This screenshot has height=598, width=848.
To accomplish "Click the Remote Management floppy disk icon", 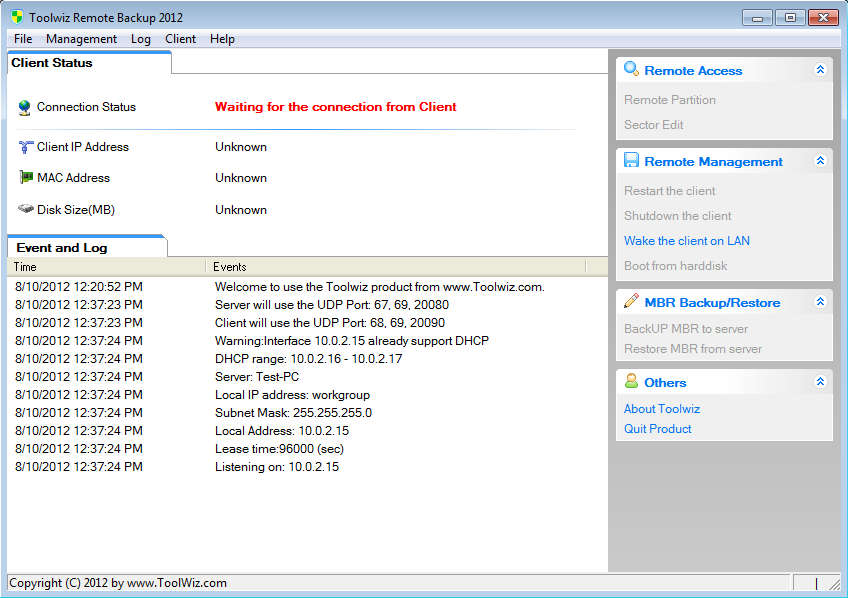I will coord(631,161).
